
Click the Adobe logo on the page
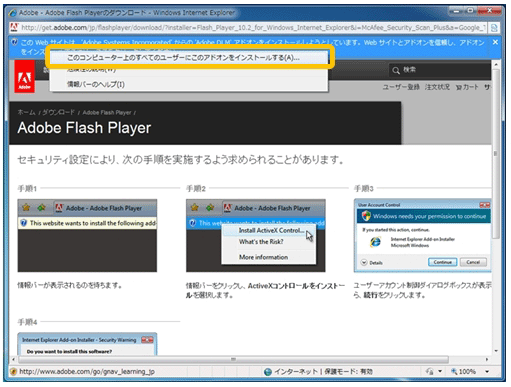coord(24,76)
